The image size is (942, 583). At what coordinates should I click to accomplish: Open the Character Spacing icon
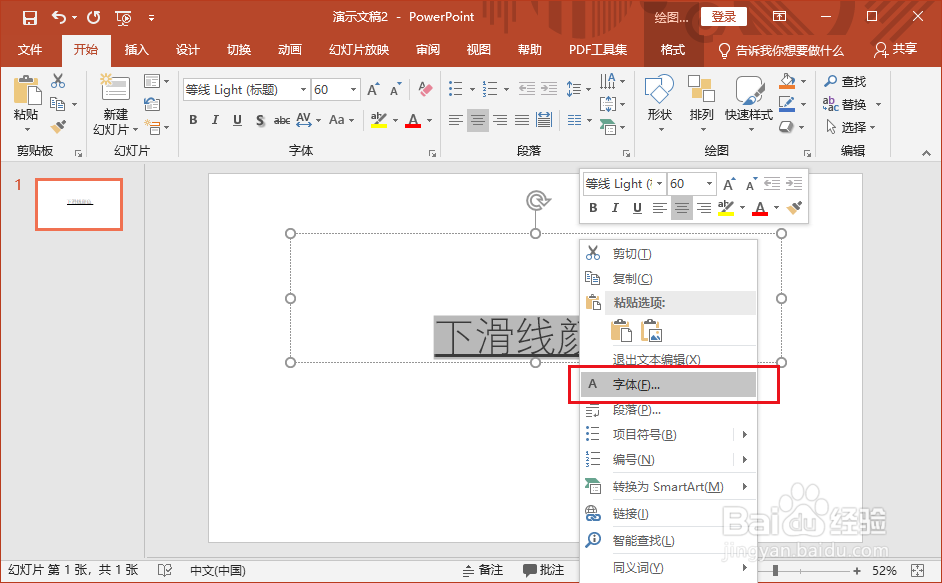click(306, 120)
